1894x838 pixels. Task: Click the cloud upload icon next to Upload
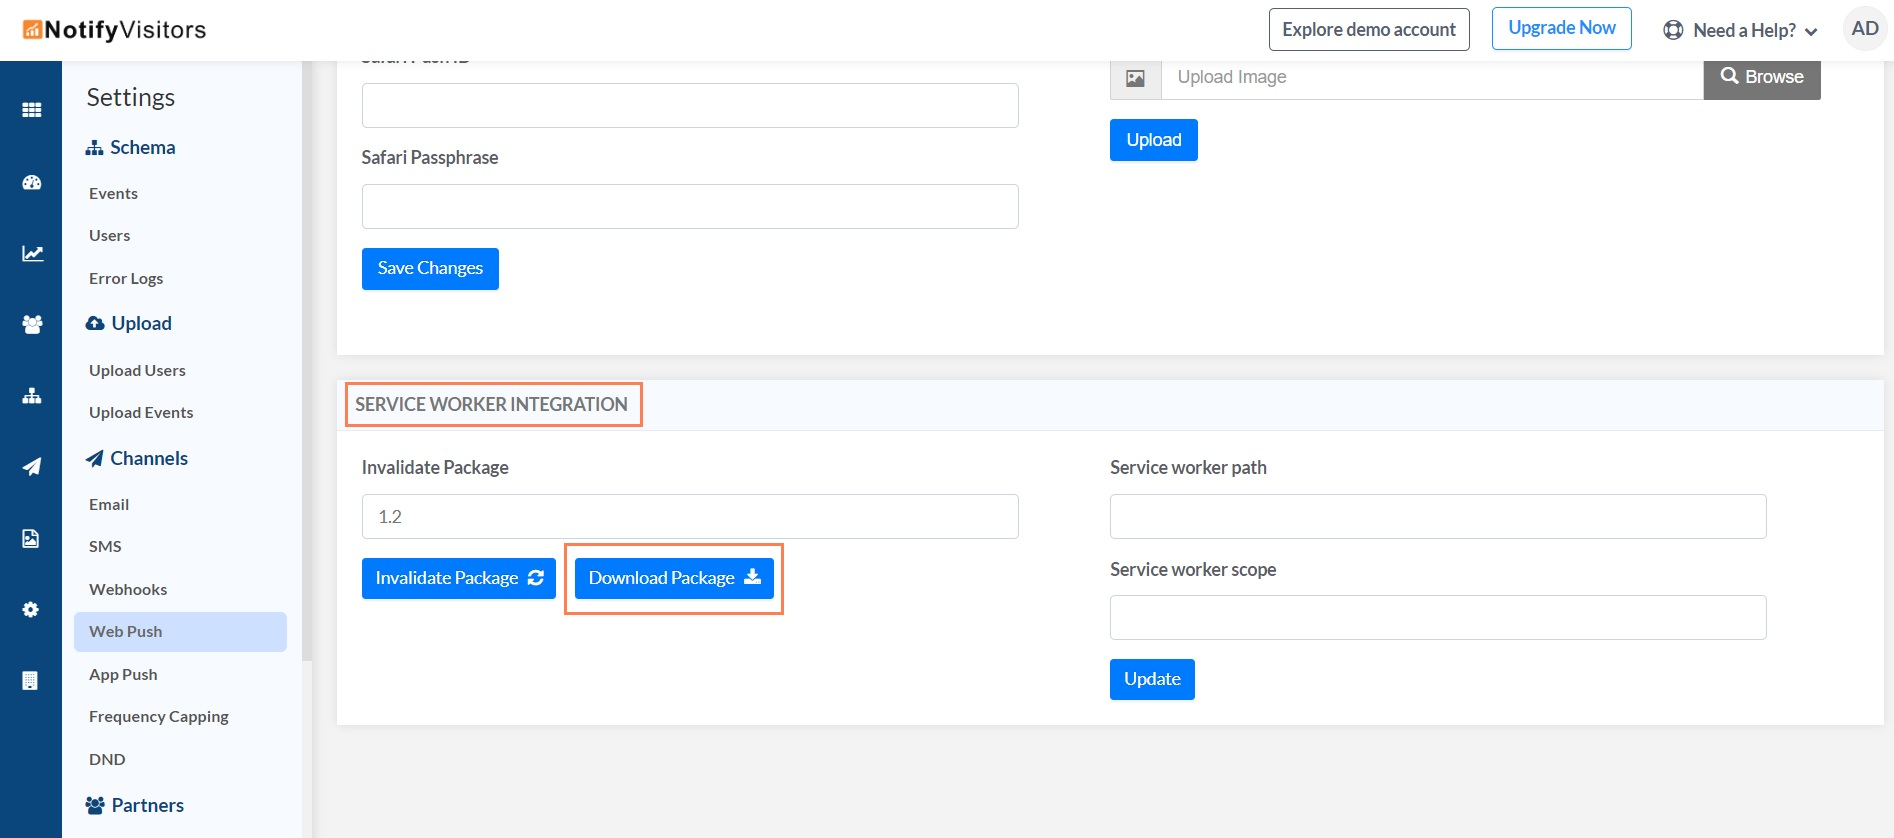95,324
